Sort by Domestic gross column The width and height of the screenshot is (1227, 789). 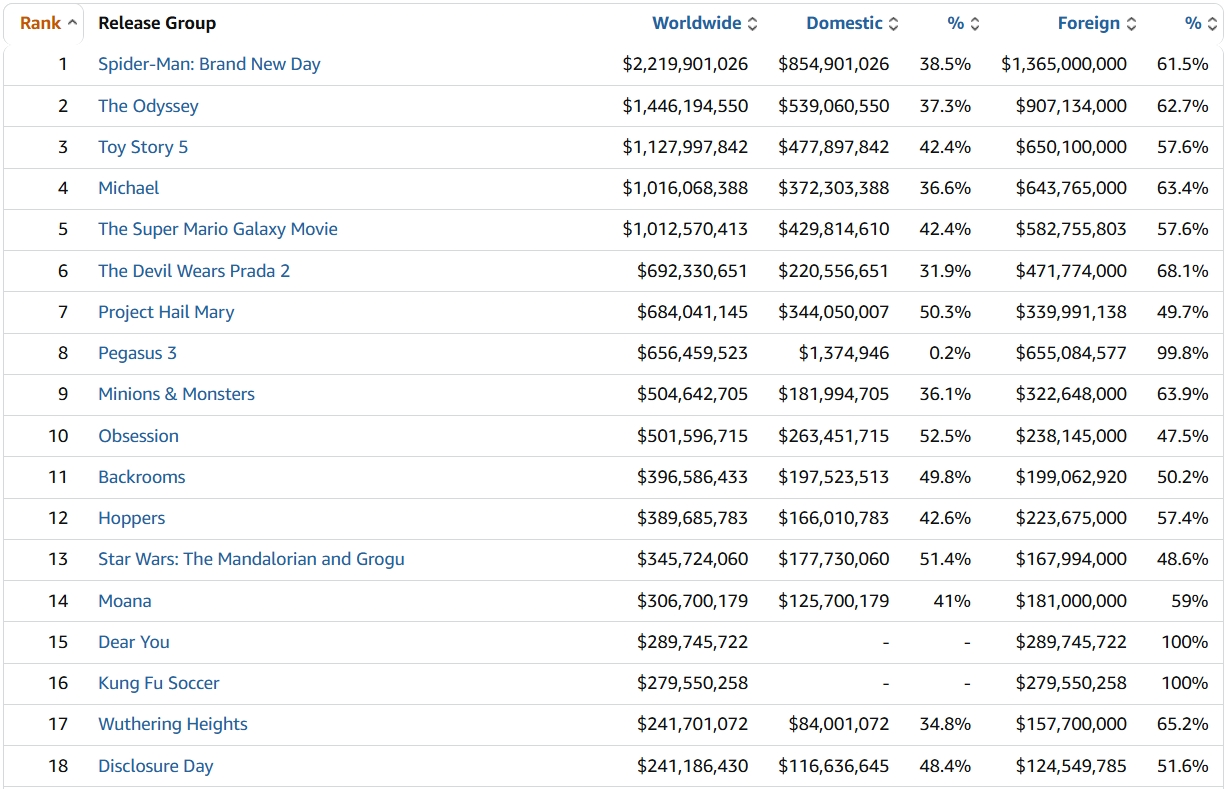coord(852,23)
